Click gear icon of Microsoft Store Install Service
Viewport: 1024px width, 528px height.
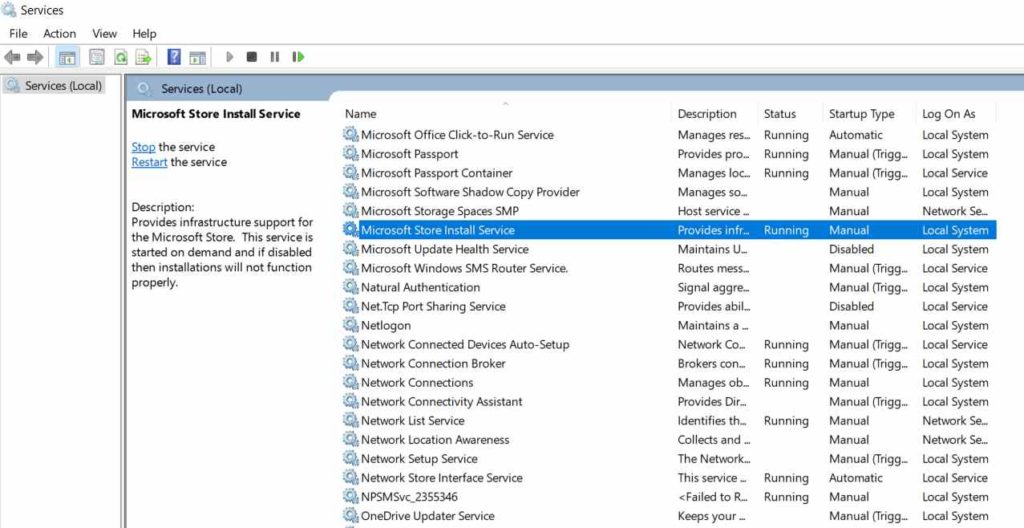pyautogui.click(x=351, y=229)
